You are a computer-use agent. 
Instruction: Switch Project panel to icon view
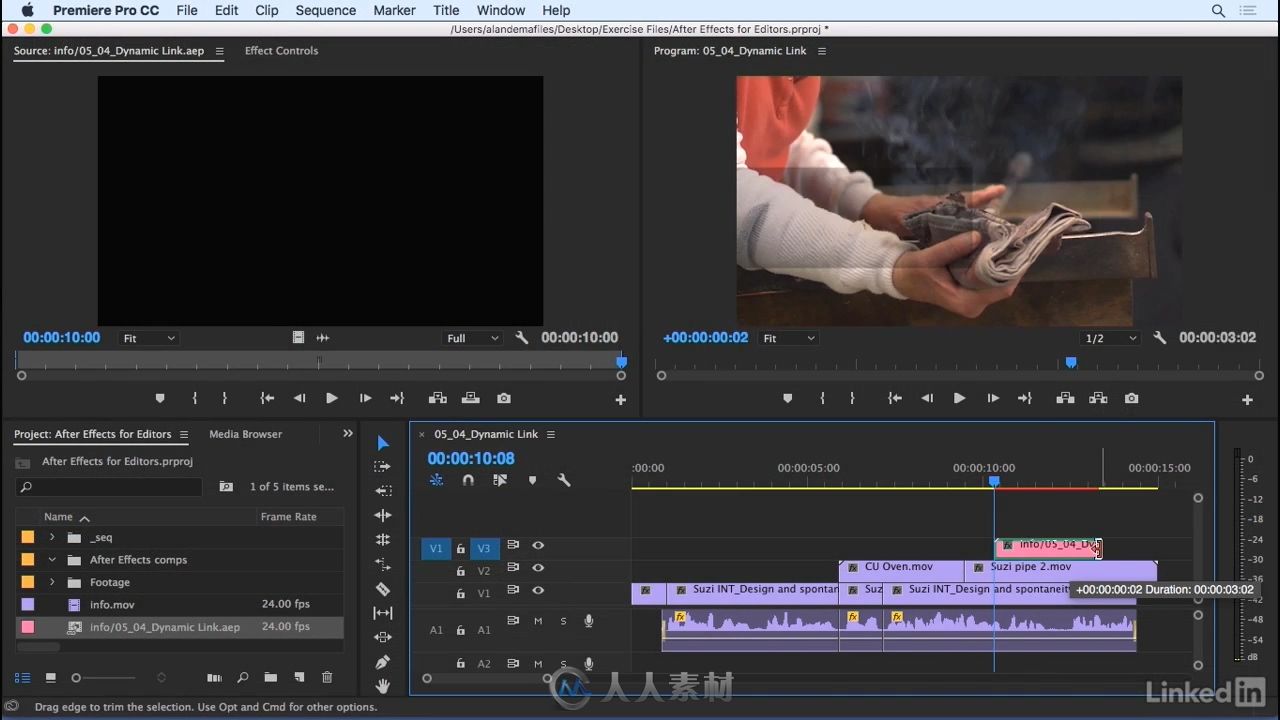pos(50,677)
